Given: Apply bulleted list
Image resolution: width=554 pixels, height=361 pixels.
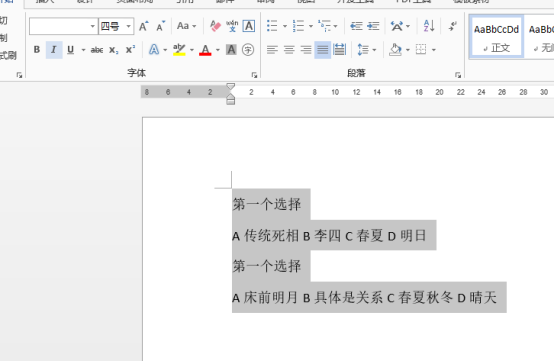Looking at the screenshot, I should tap(272, 26).
